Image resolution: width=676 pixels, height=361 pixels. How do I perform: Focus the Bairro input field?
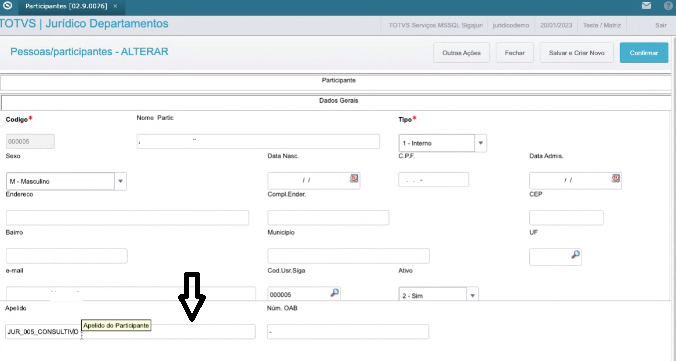pos(67,256)
